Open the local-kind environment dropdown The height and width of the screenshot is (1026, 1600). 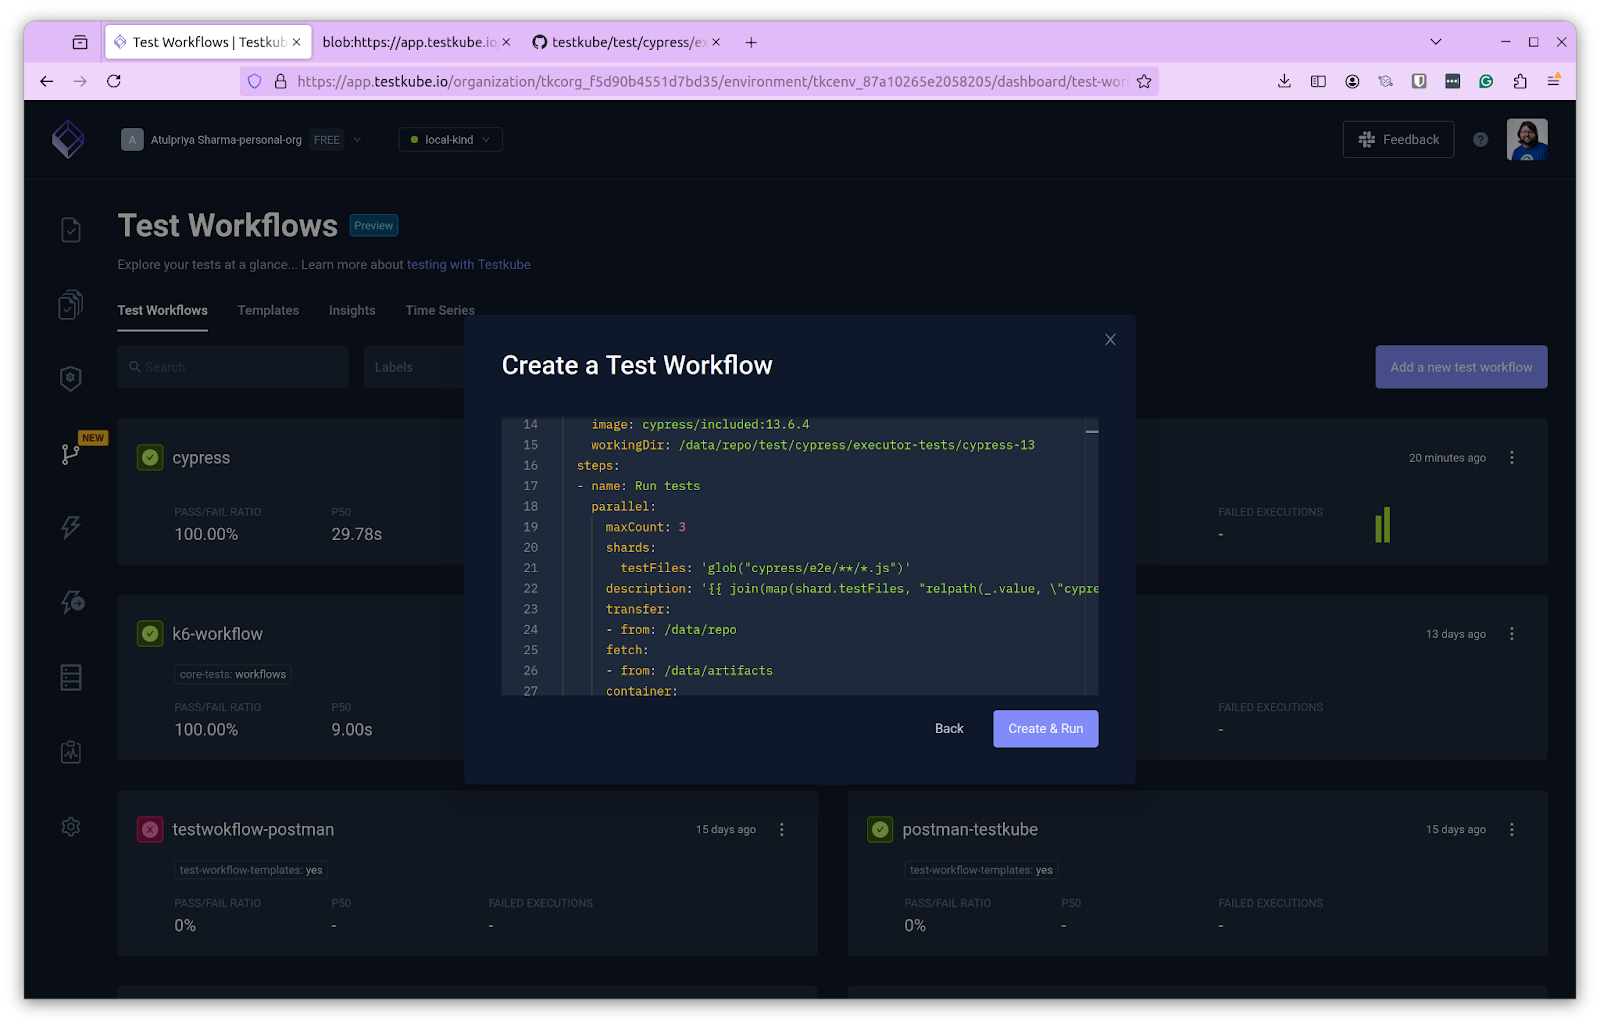point(450,140)
